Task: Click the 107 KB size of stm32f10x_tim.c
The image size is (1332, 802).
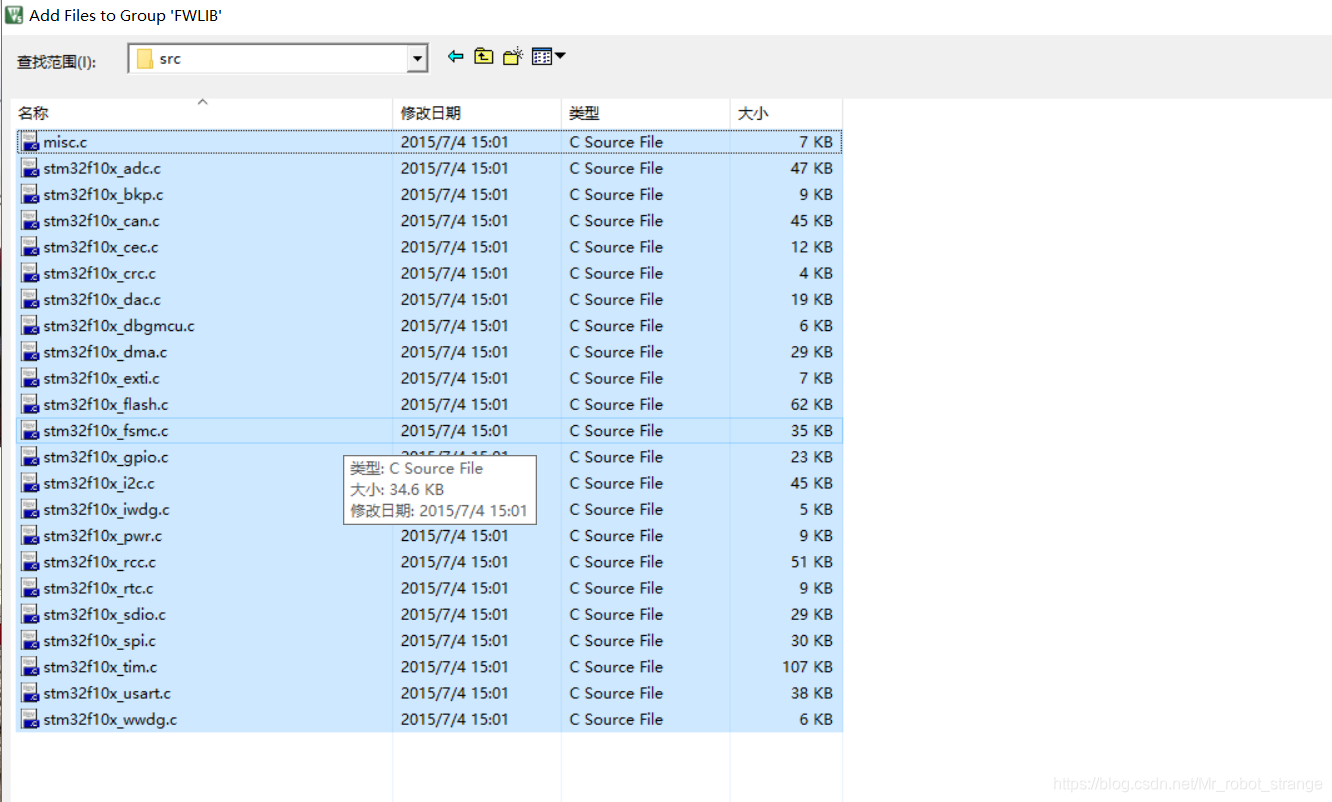Action: [x=807, y=667]
